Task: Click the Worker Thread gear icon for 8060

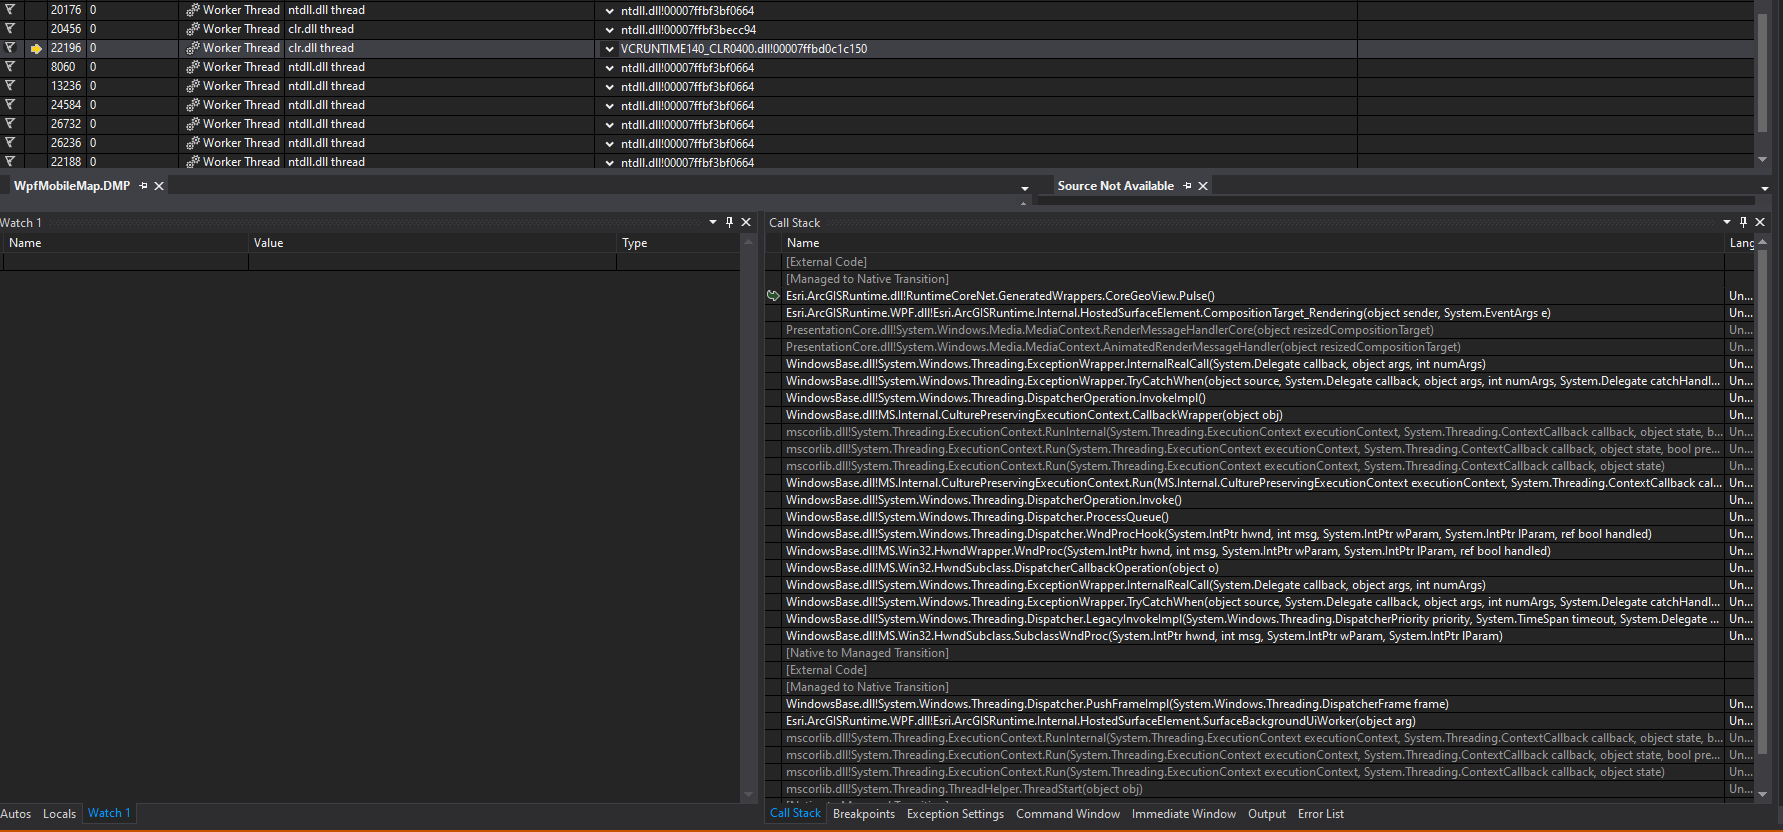Action: tap(193, 67)
